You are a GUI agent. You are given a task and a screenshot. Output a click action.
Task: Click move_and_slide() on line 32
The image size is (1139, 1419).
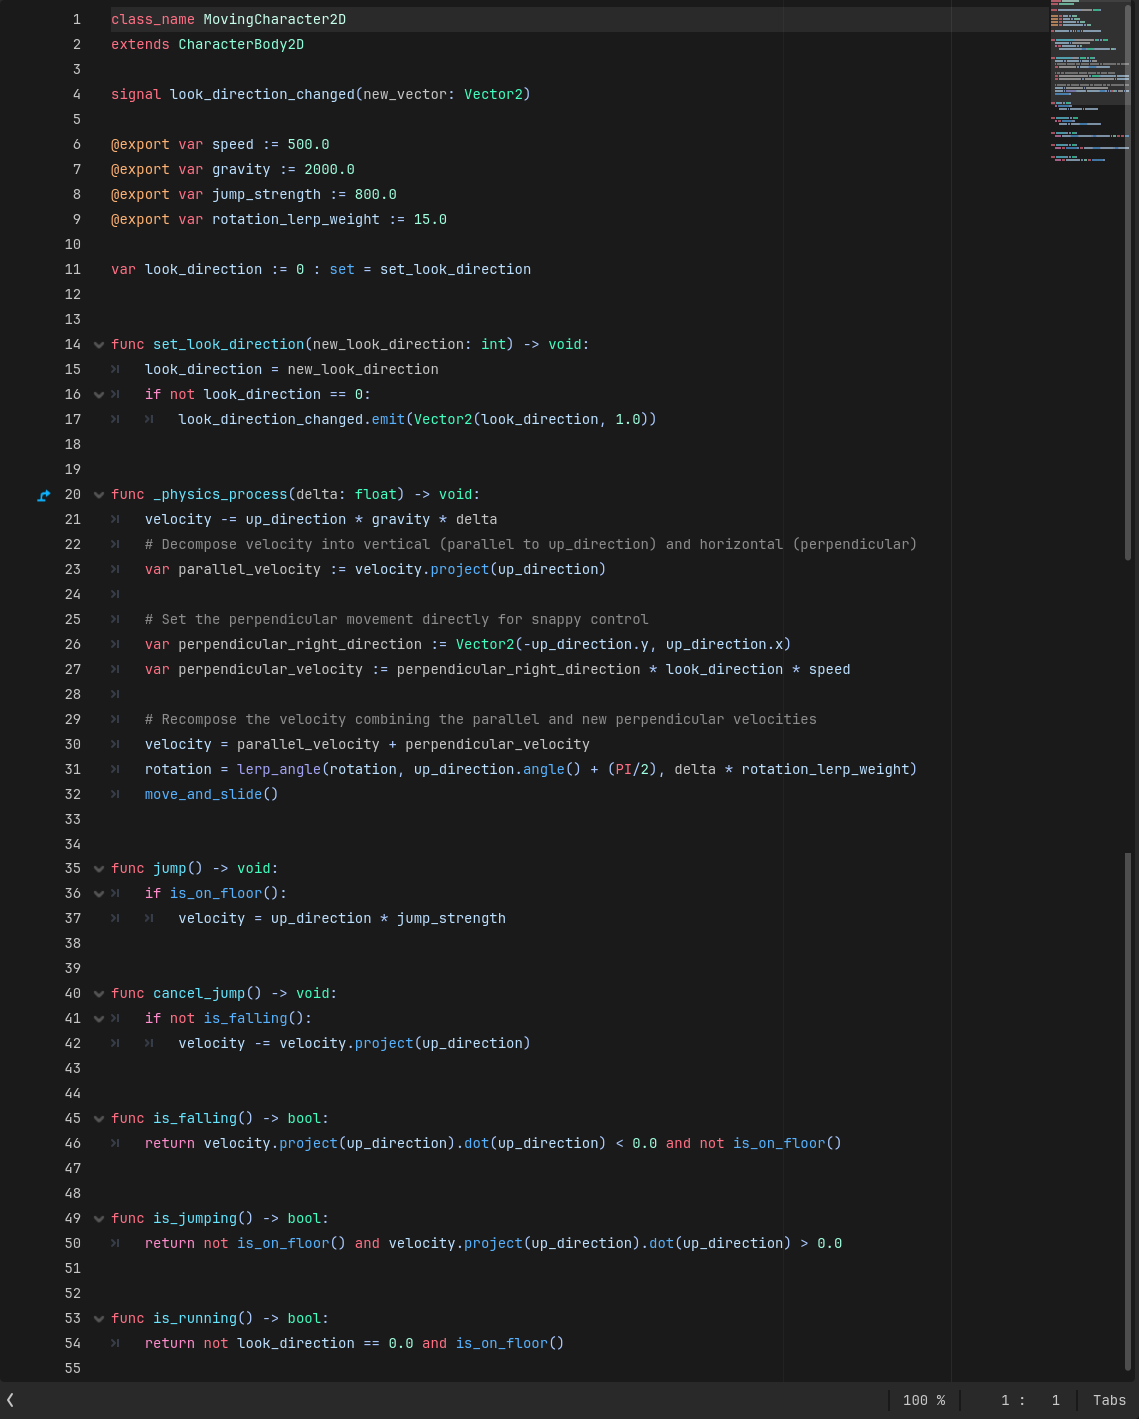tap(211, 794)
